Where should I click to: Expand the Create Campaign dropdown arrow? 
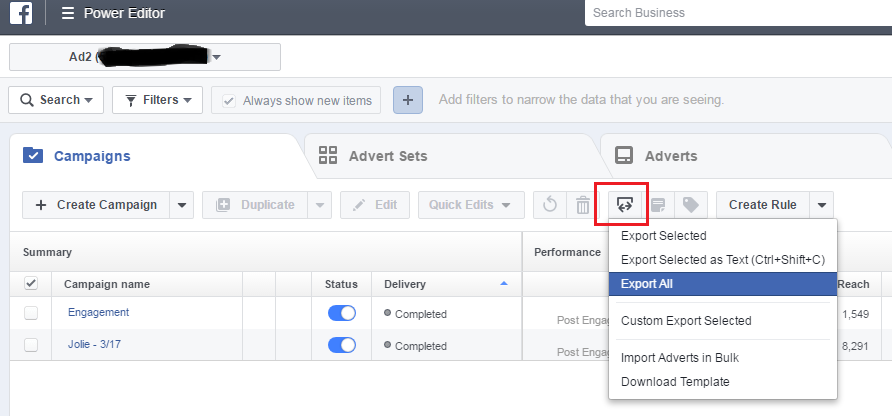tap(181, 205)
